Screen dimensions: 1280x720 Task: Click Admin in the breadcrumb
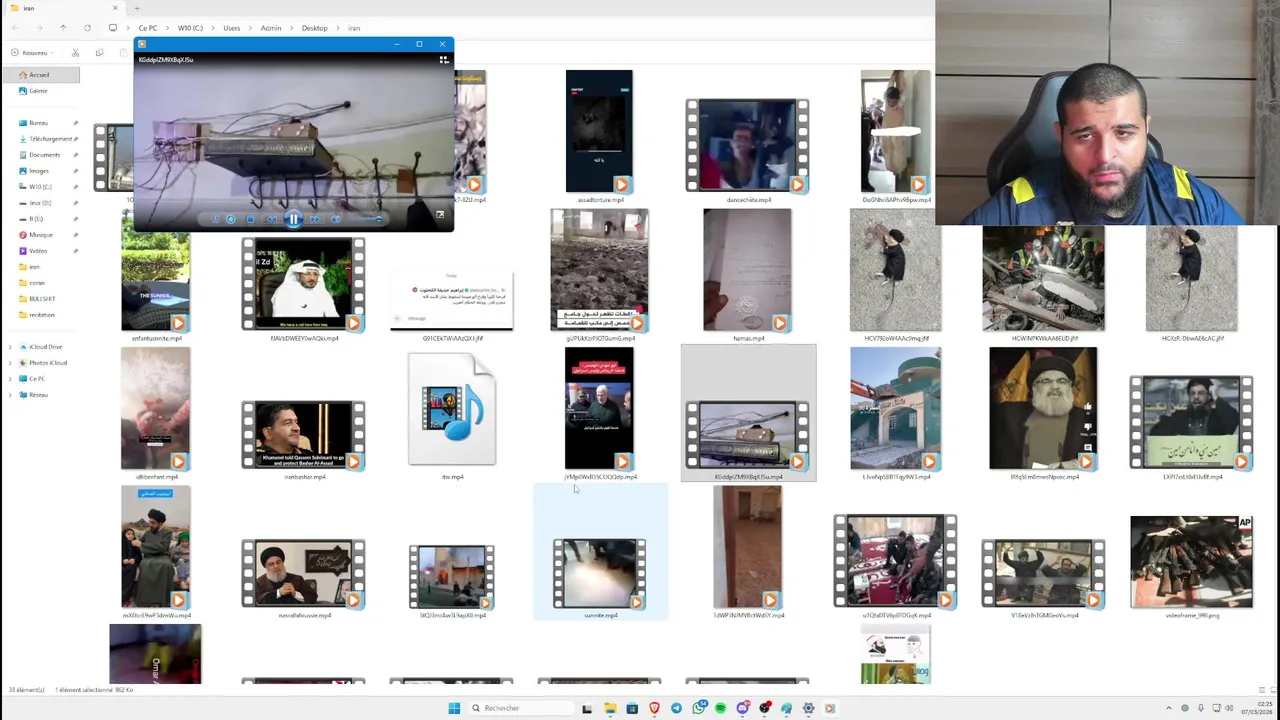tap(271, 28)
